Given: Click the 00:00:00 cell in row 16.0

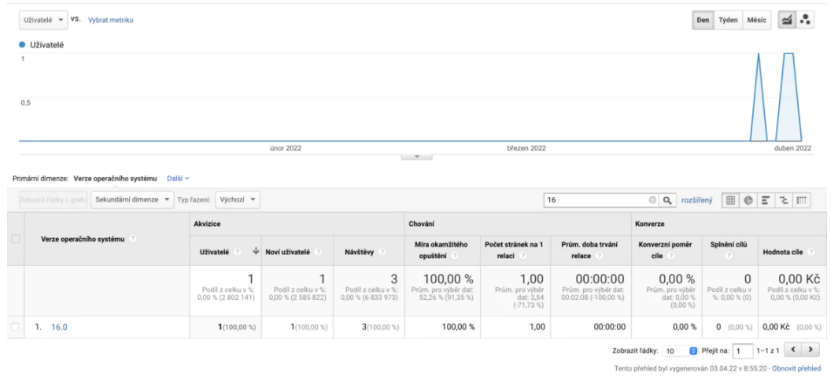Looking at the screenshot, I should [609, 327].
